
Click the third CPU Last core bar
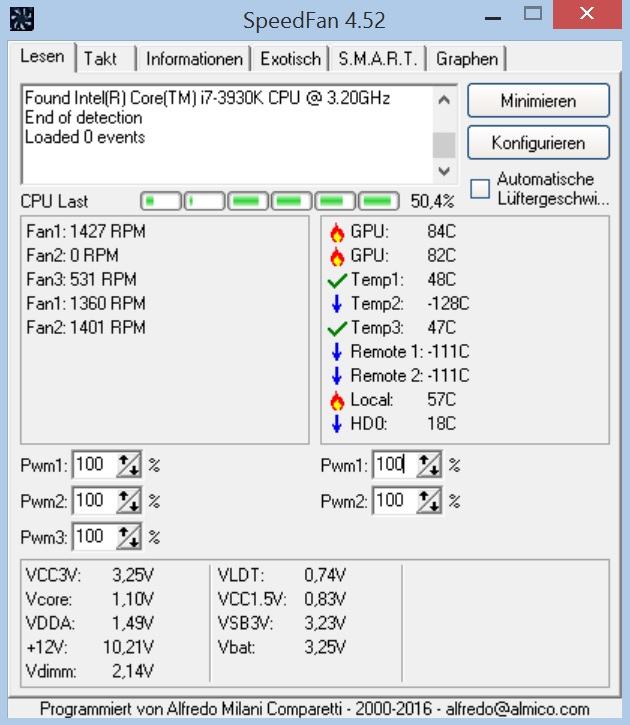[x=248, y=201]
